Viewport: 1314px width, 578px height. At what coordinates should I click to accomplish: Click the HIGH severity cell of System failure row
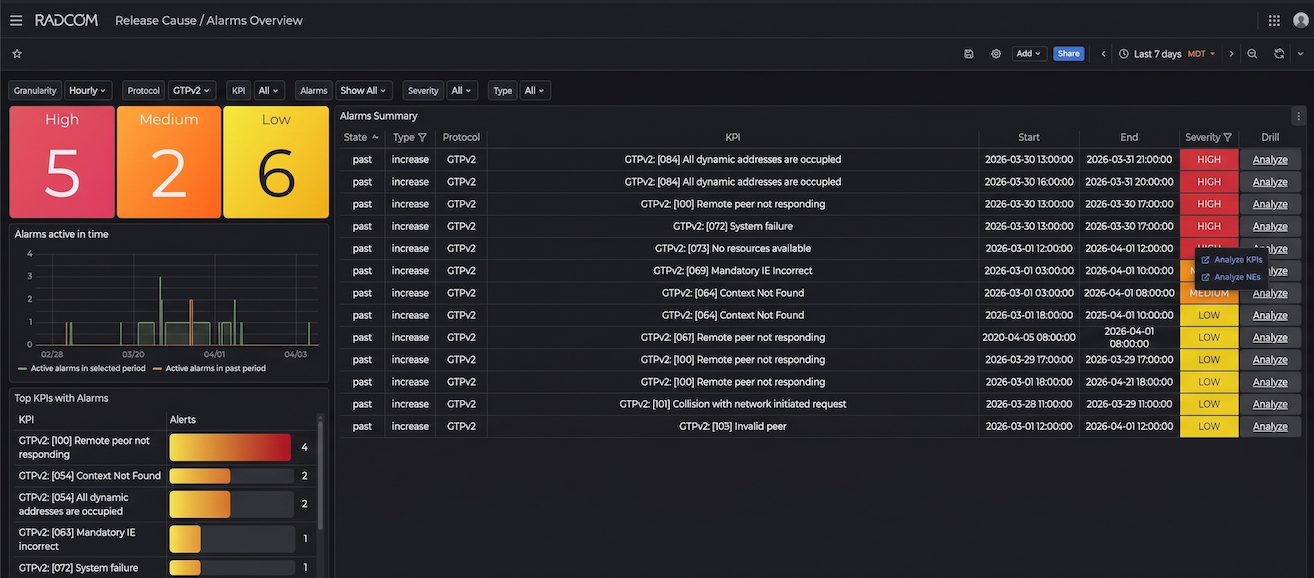tap(1209, 226)
